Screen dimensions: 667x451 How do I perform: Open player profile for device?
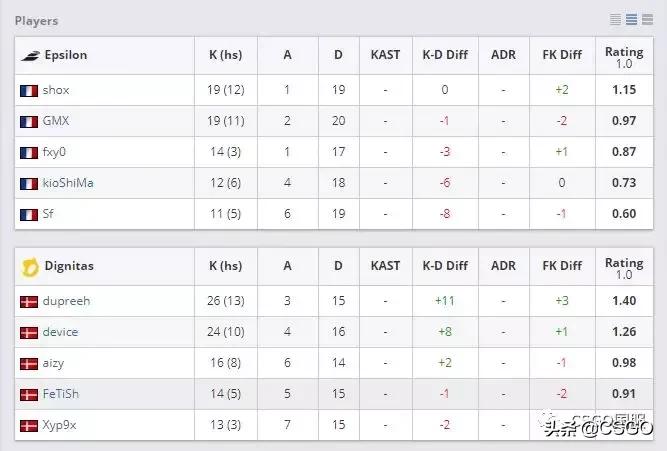[x=60, y=332]
